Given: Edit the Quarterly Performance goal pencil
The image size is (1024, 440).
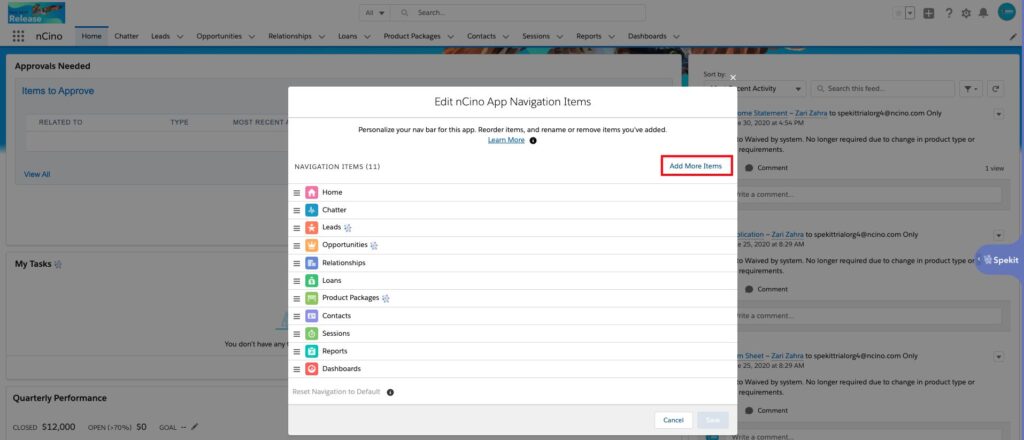Looking at the screenshot, I should coord(194,427).
